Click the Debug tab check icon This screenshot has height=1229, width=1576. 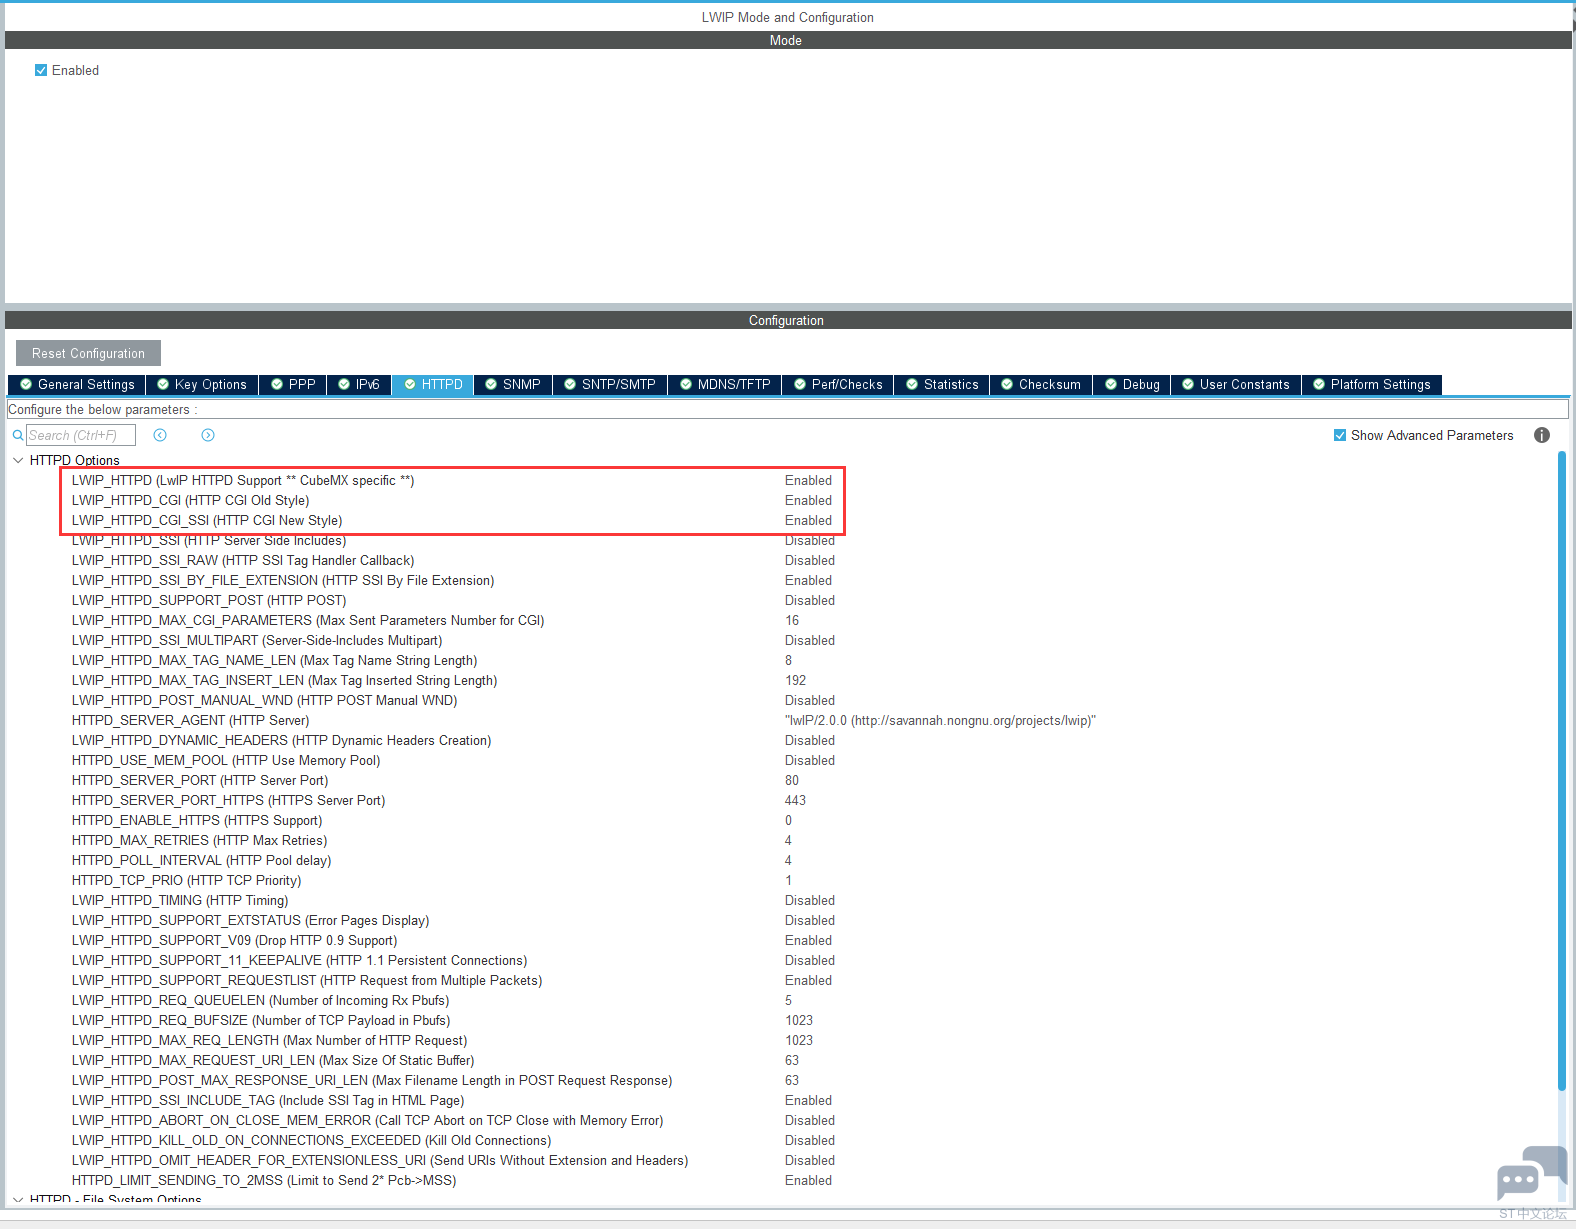coord(1111,384)
